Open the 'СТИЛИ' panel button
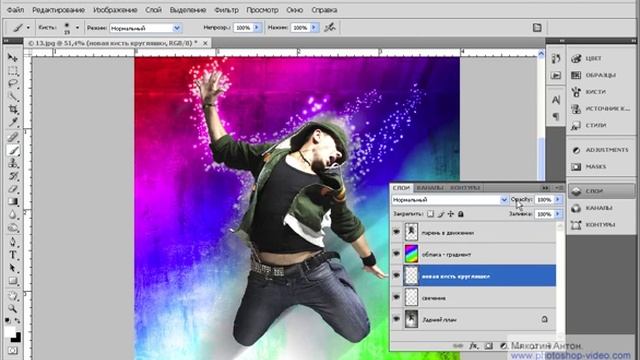640x360 pixels. point(602,125)
